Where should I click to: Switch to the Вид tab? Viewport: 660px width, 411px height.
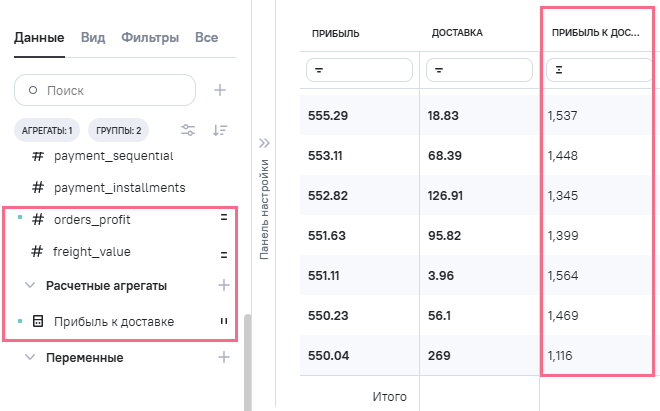(x=92, y=38)
